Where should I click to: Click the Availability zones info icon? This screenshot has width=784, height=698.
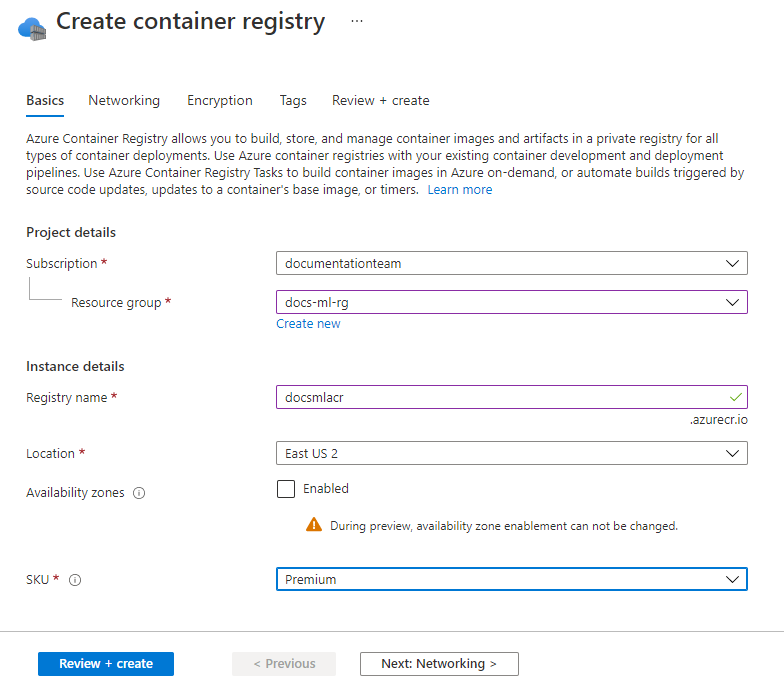pos(139,493)
